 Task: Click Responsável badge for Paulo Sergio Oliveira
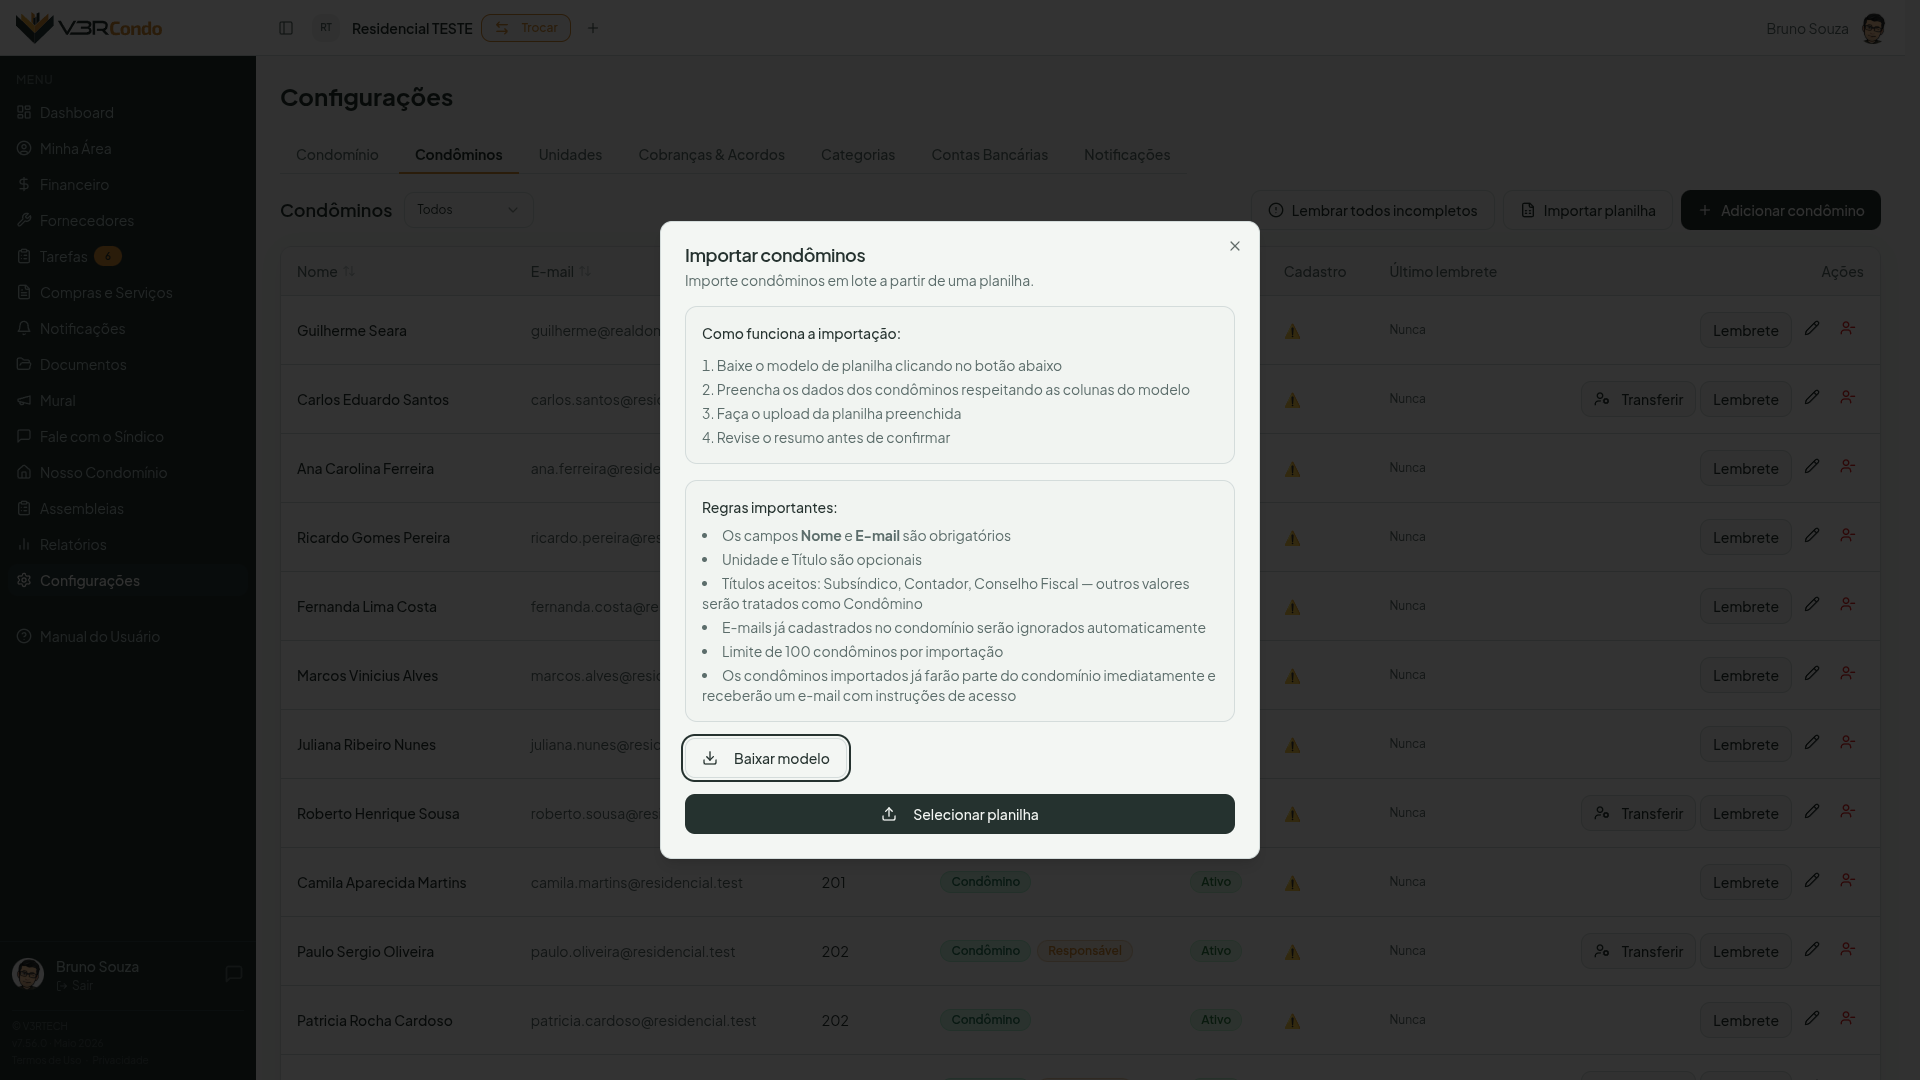(x=1084, y=951)
